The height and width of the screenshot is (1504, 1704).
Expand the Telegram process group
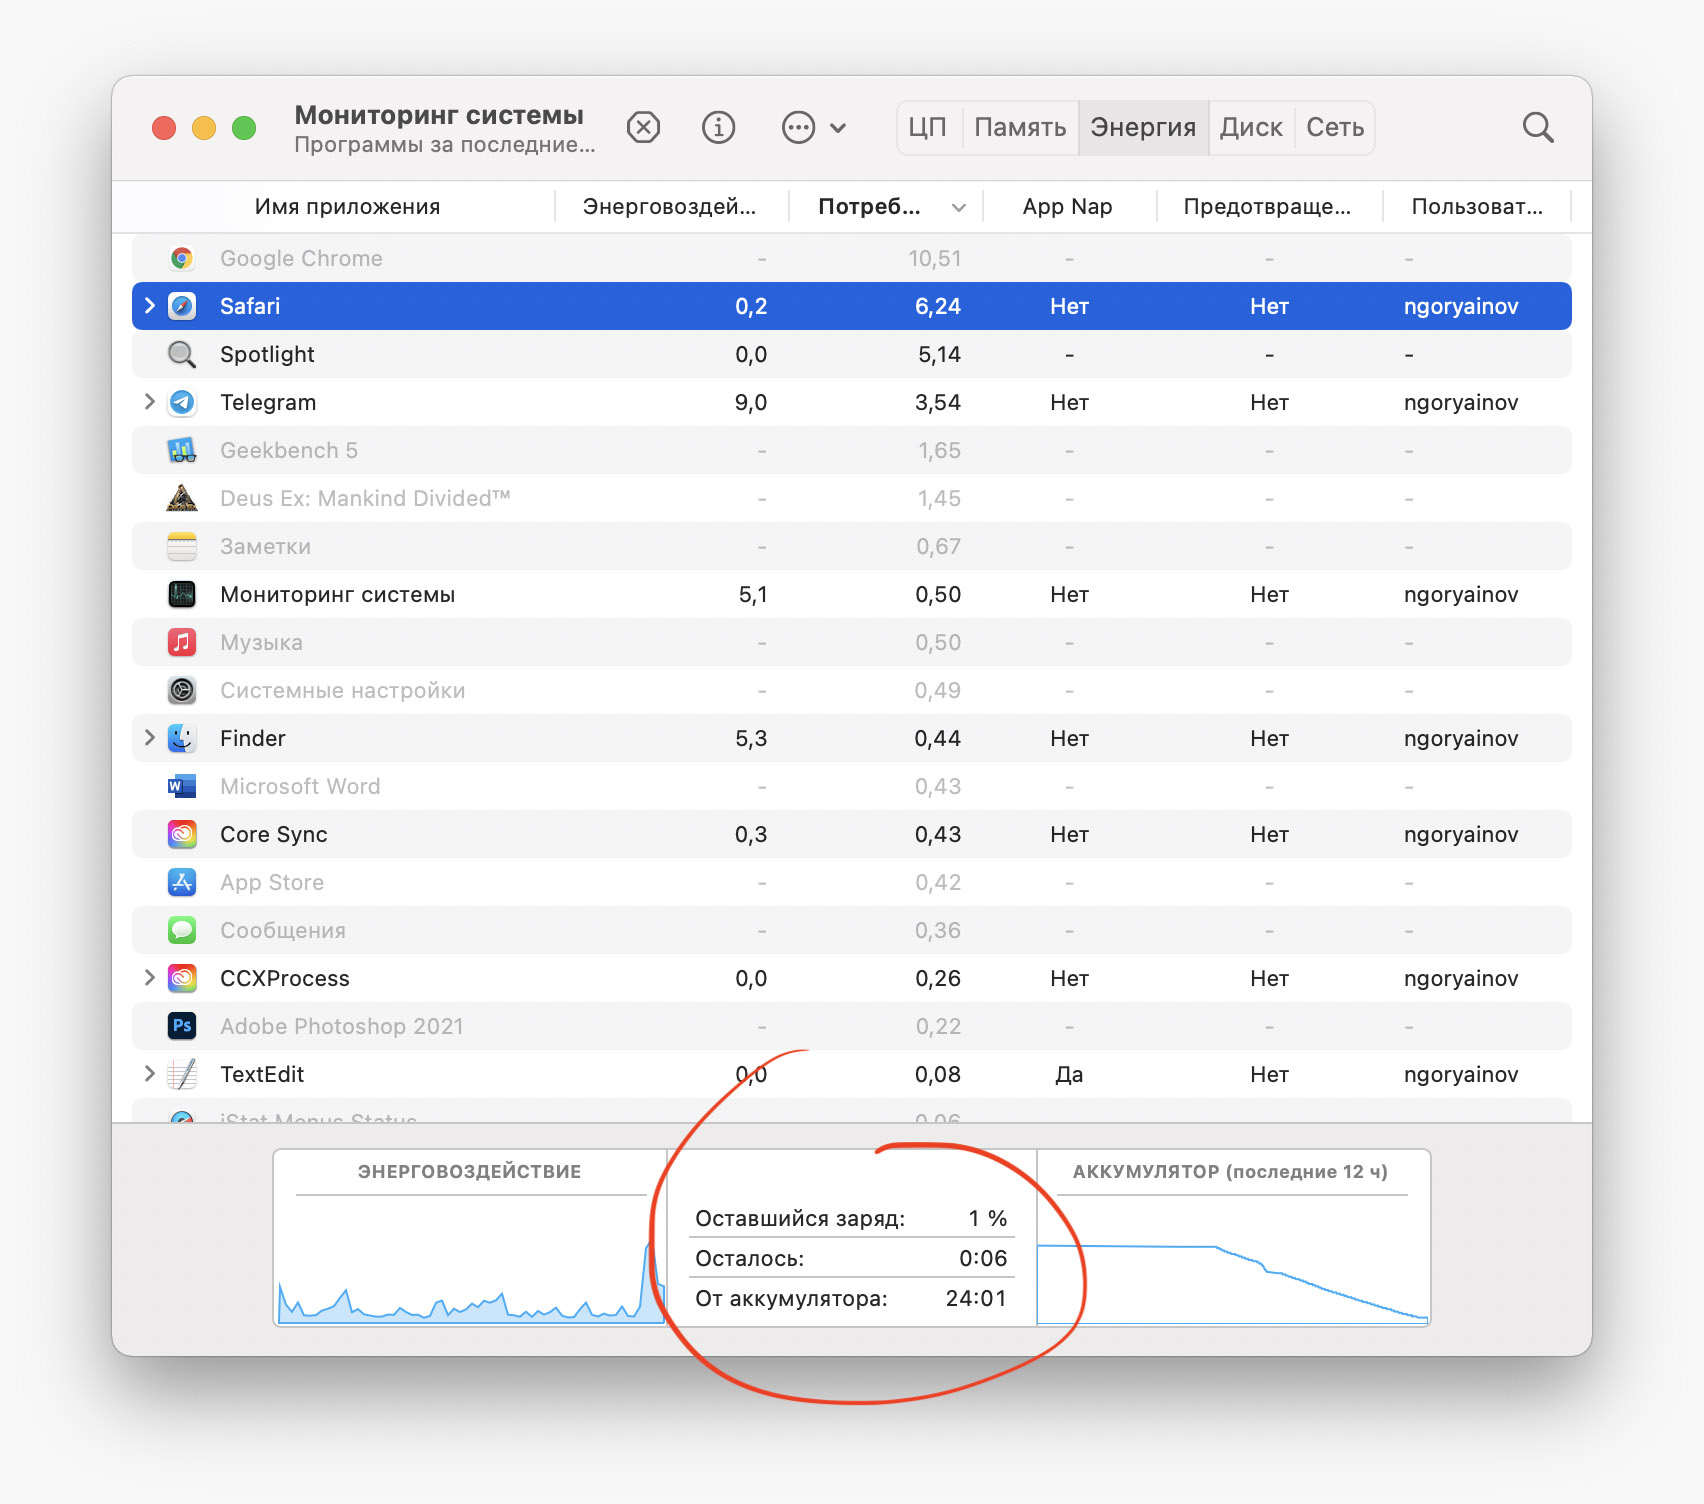pyautogui.click(x=150, y=402)
